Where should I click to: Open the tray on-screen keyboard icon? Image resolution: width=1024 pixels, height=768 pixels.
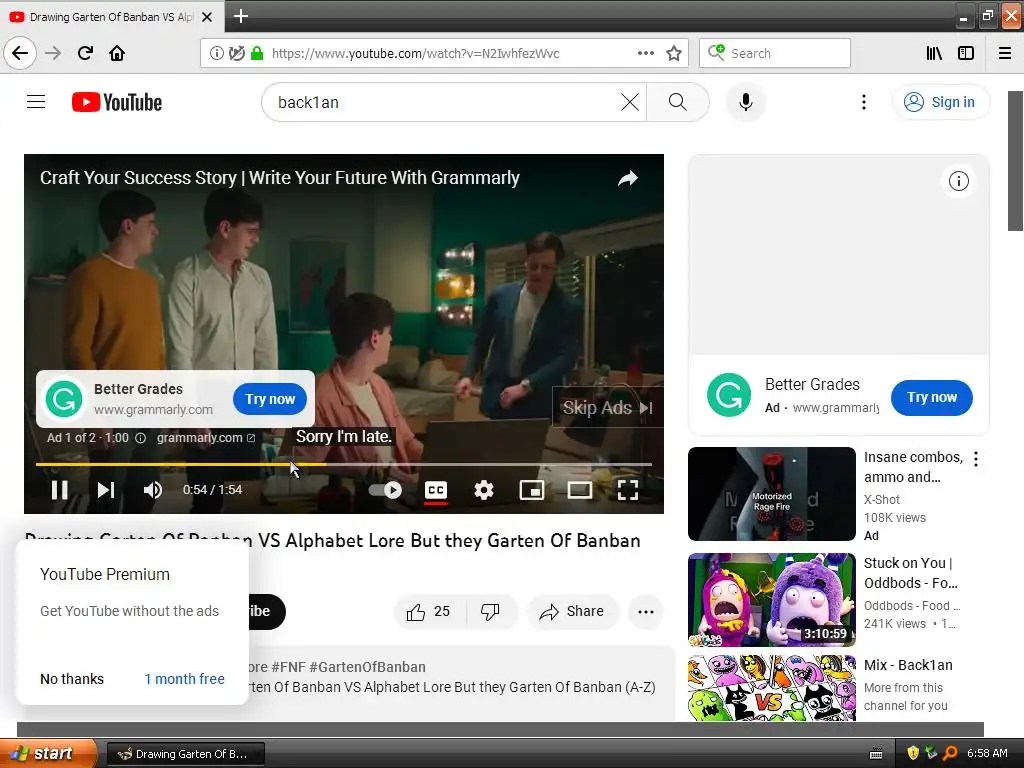(876, 754)
